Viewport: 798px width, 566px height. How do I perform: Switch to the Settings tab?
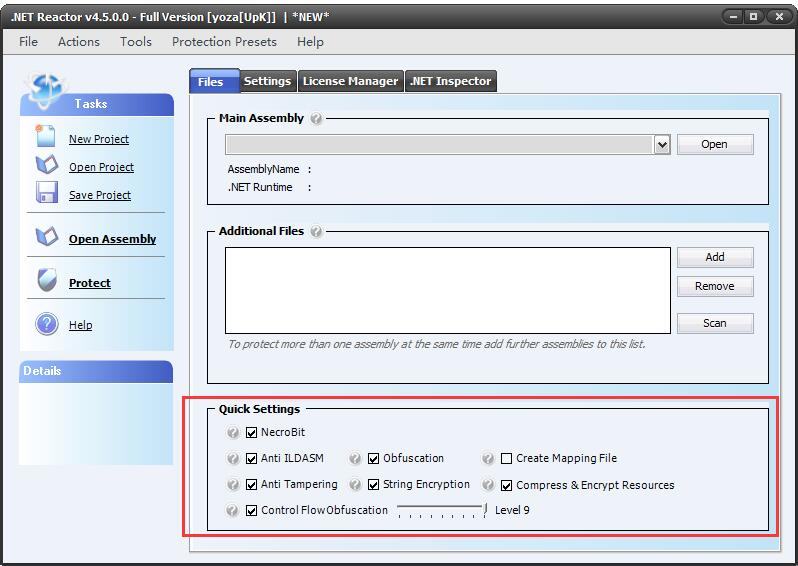(x=267, y=81)
